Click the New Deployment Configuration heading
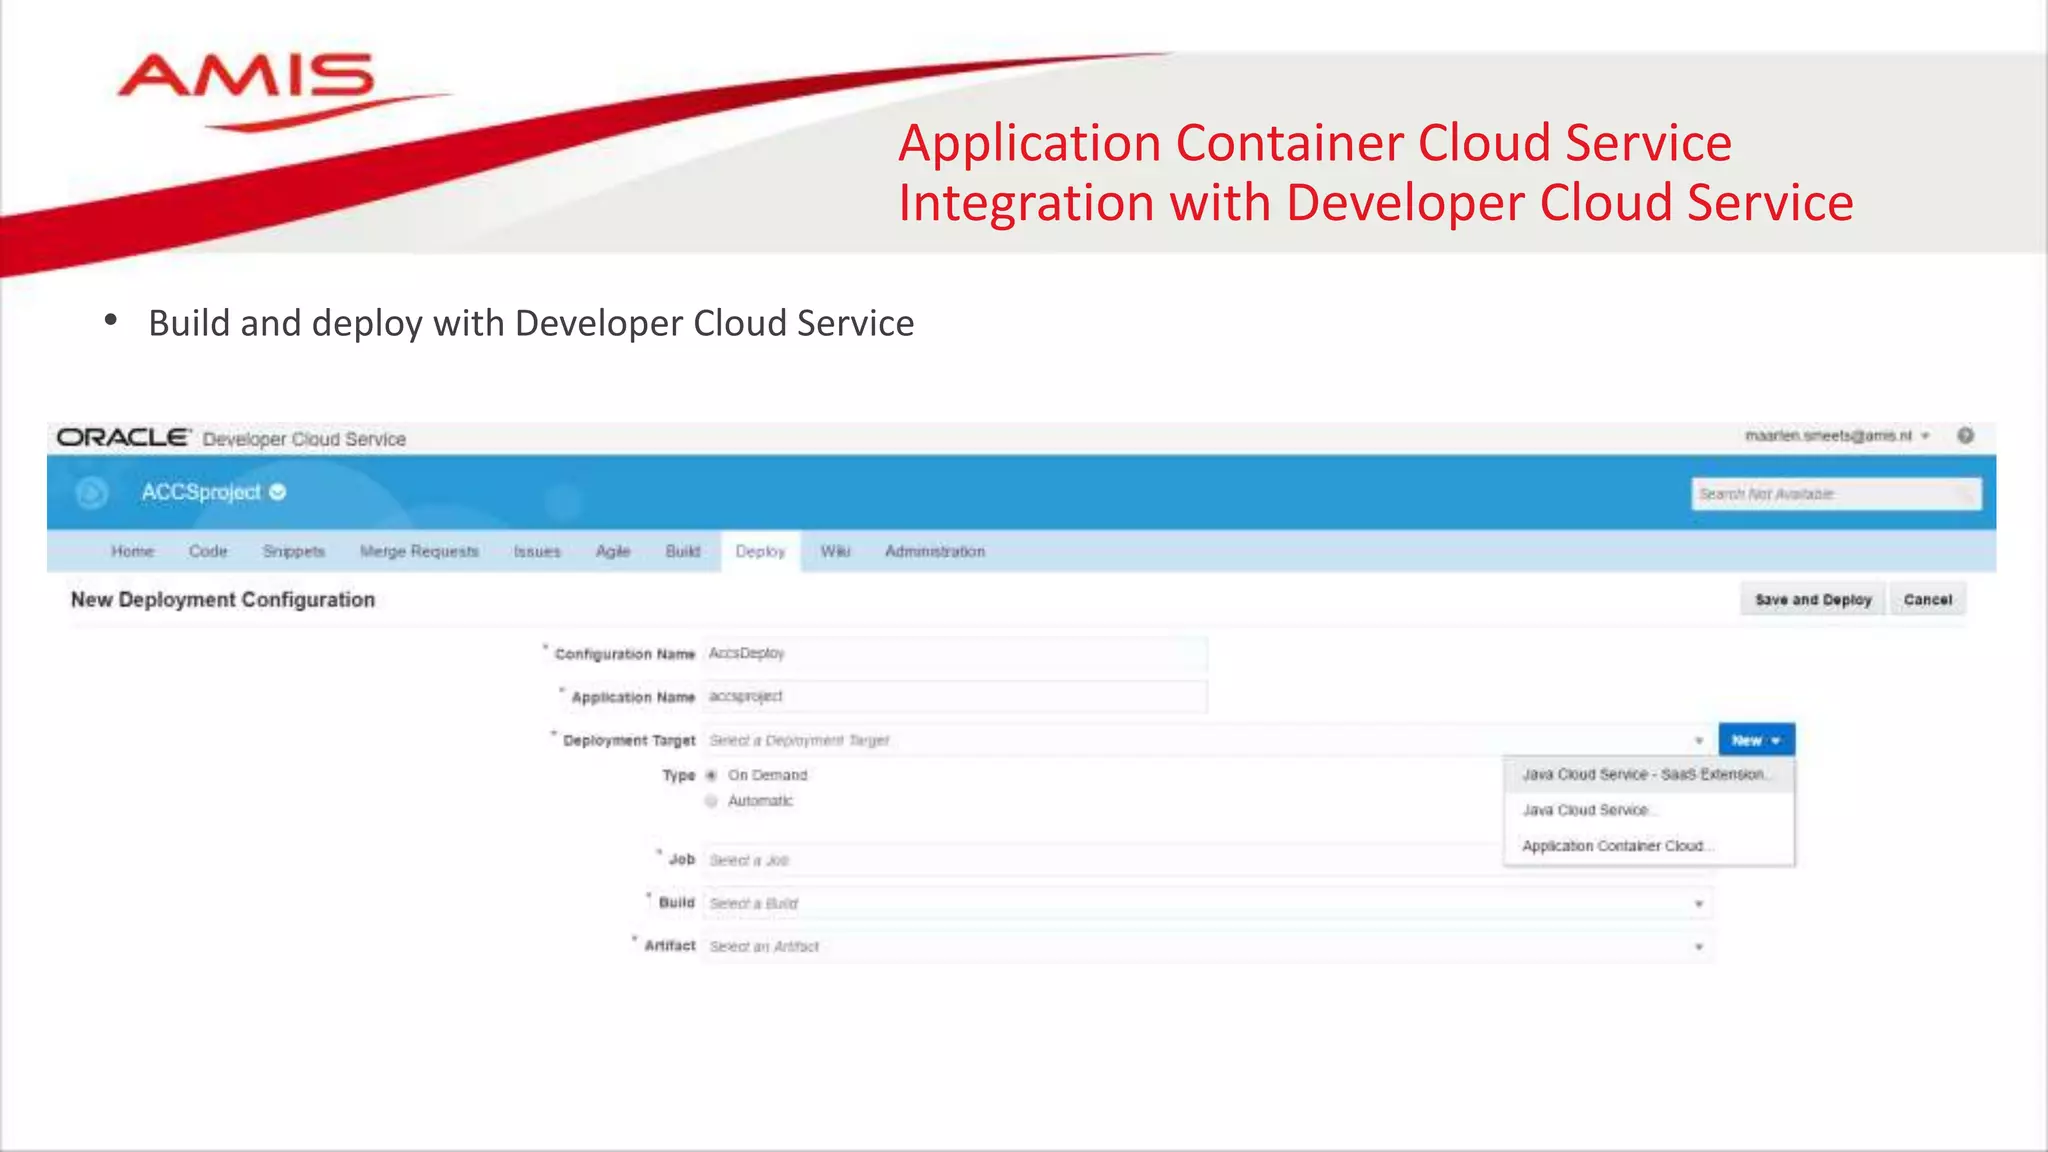The width and height of the screenshot is (2048, 1152). (223, 600)
